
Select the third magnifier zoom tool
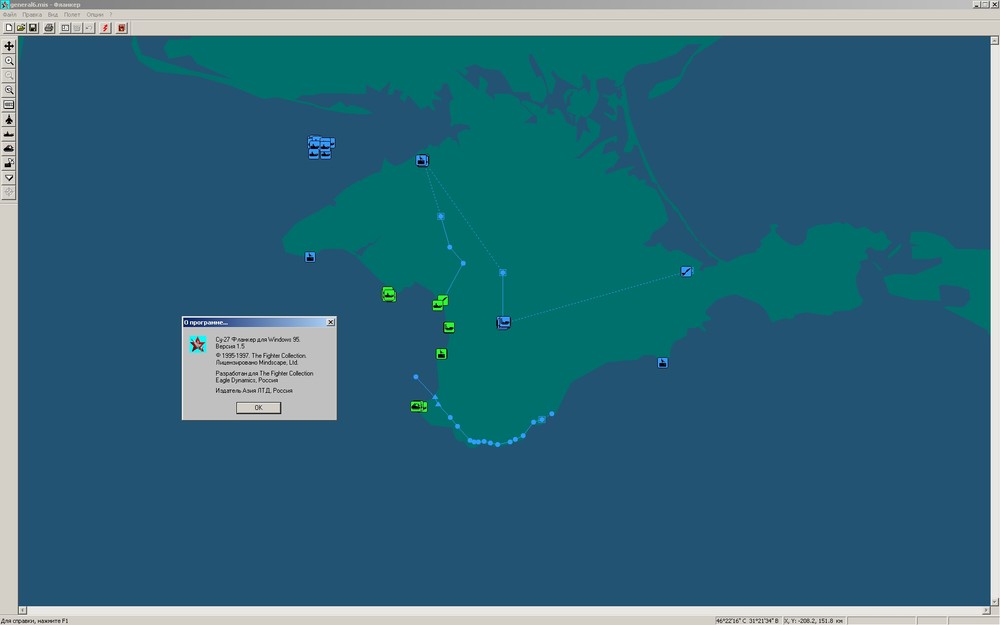(x=9, y=90)
